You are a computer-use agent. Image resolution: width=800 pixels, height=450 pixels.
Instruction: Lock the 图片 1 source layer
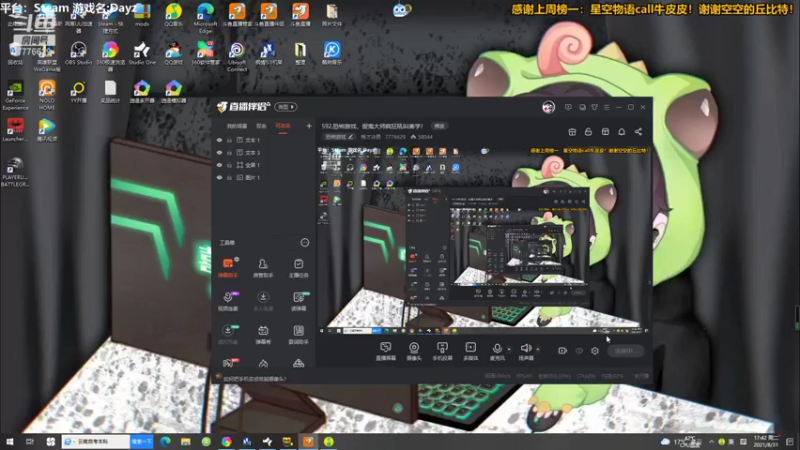[229, 178]
